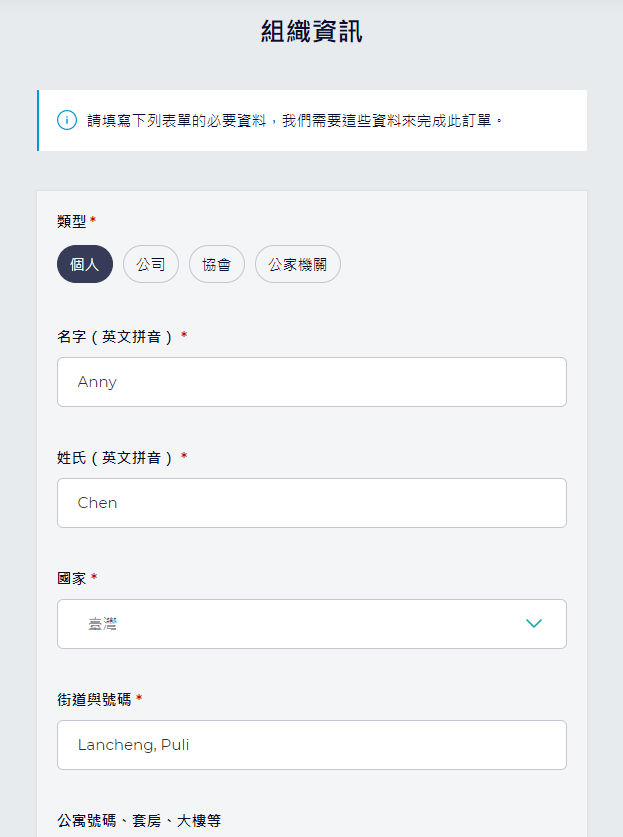Click the 名字（英文拼音） label
The height and width of the screenshot is (837, 623).
pyautogui.click(x=115, y=337)
